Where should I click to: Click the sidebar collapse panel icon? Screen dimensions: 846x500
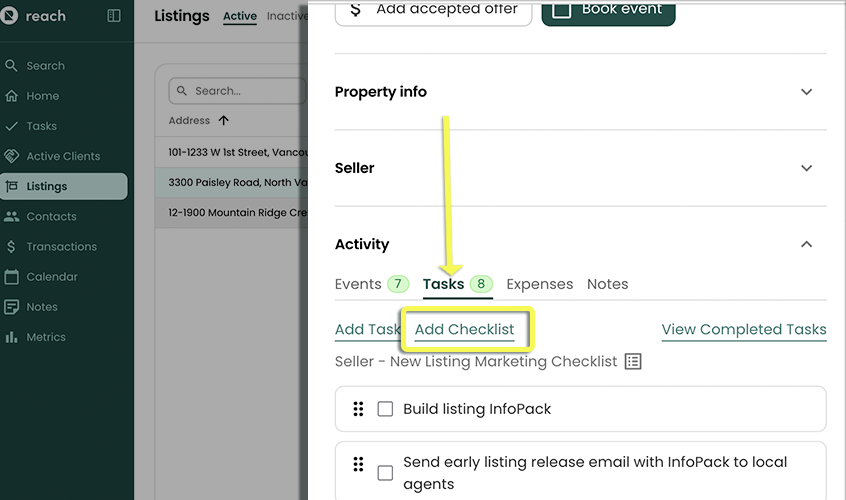click(114, 16)
